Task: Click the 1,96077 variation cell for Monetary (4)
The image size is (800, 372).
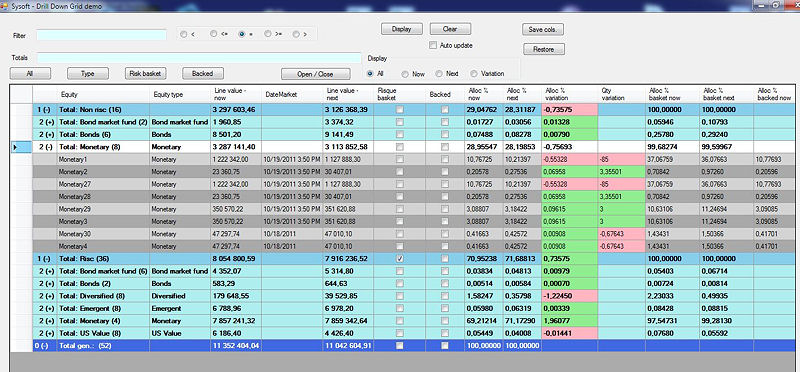Action: (x=569, y=321)
